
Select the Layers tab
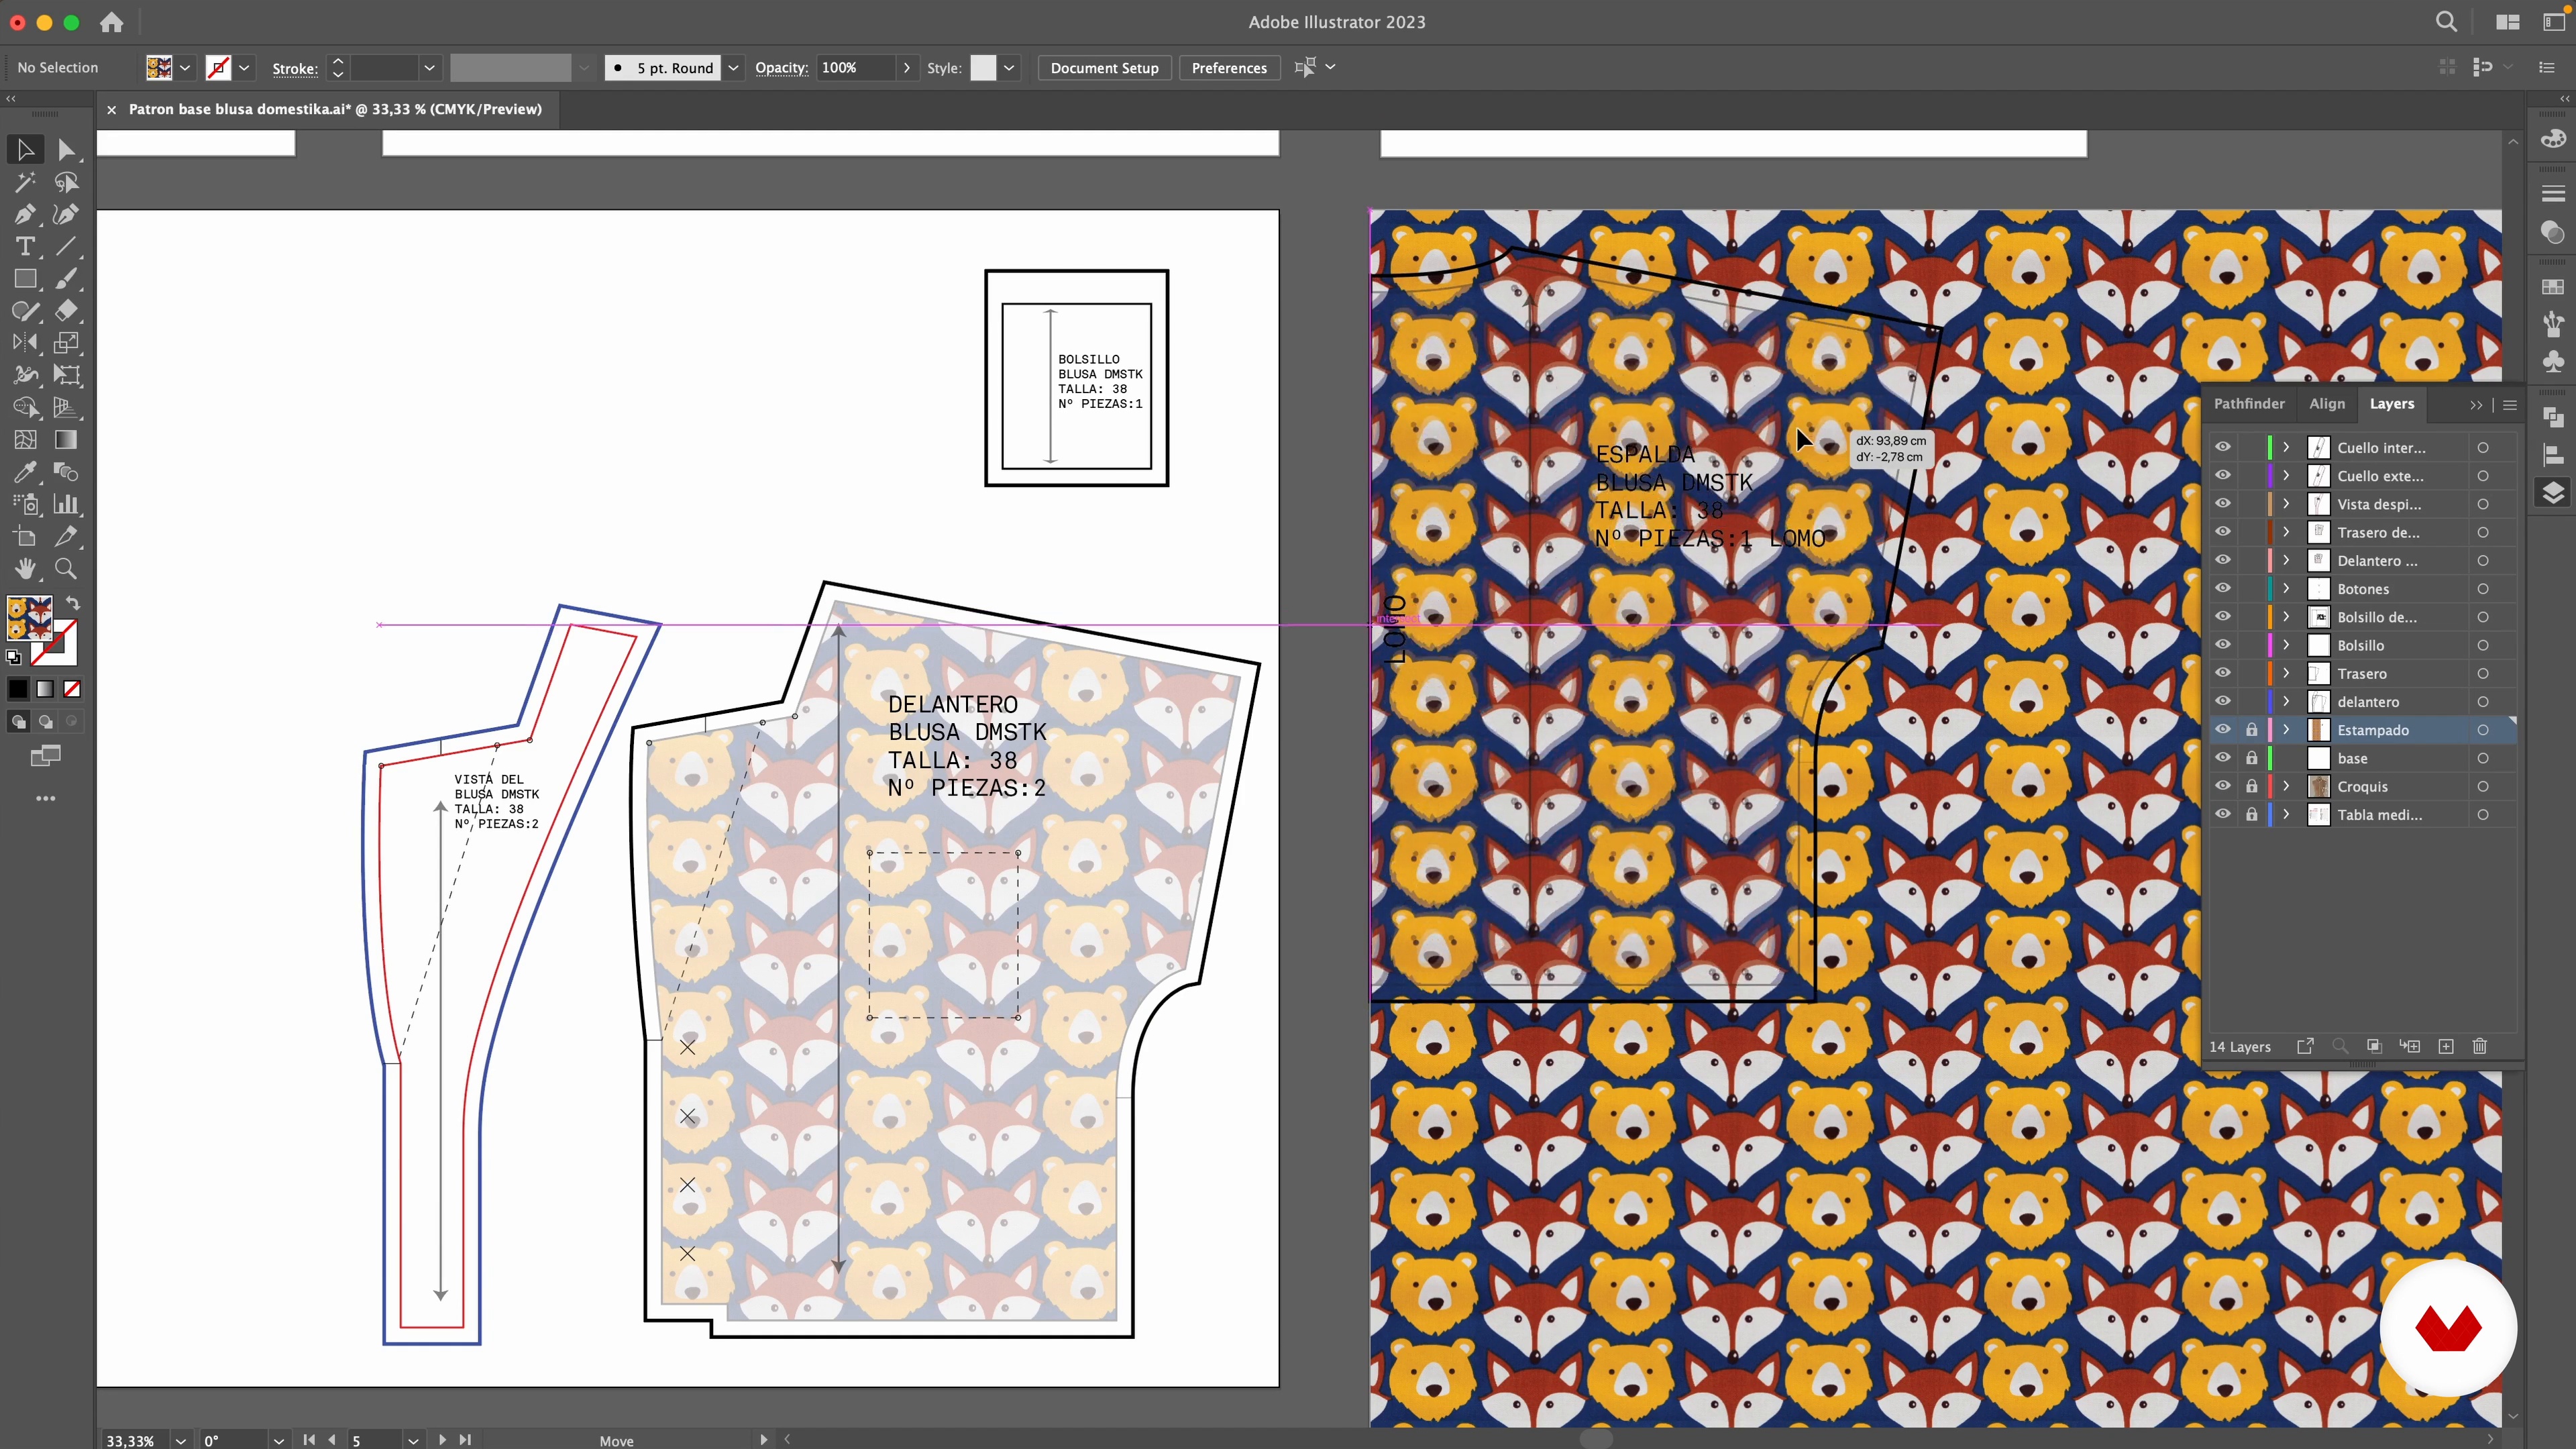coord(2391,403)
